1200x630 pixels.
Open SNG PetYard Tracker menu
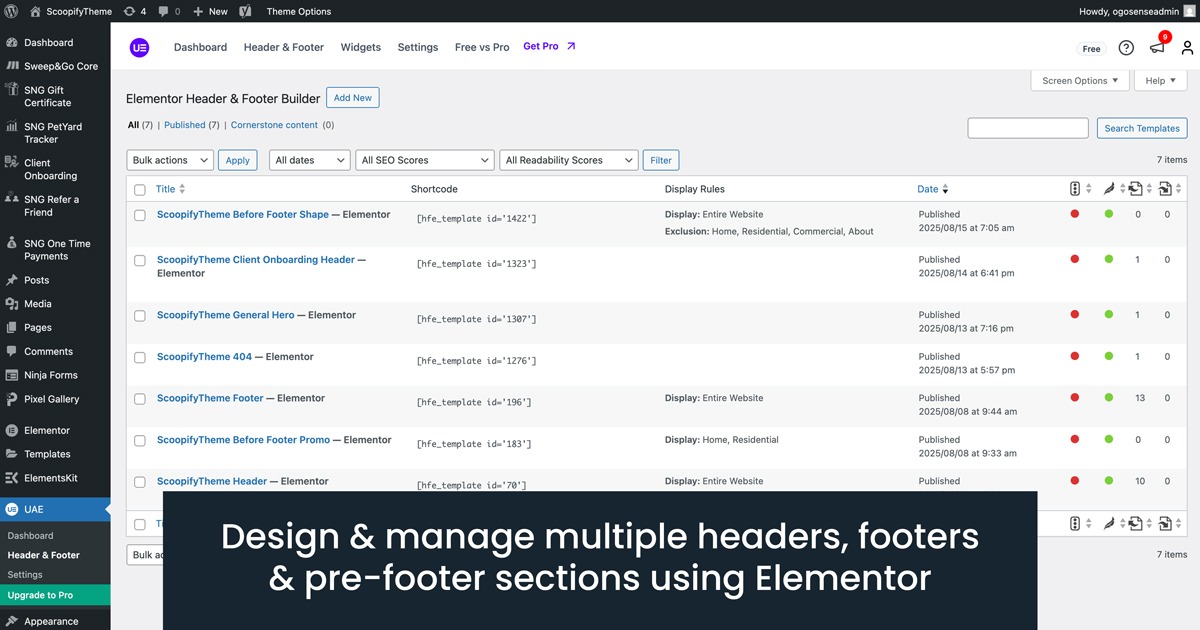(55, 133)
